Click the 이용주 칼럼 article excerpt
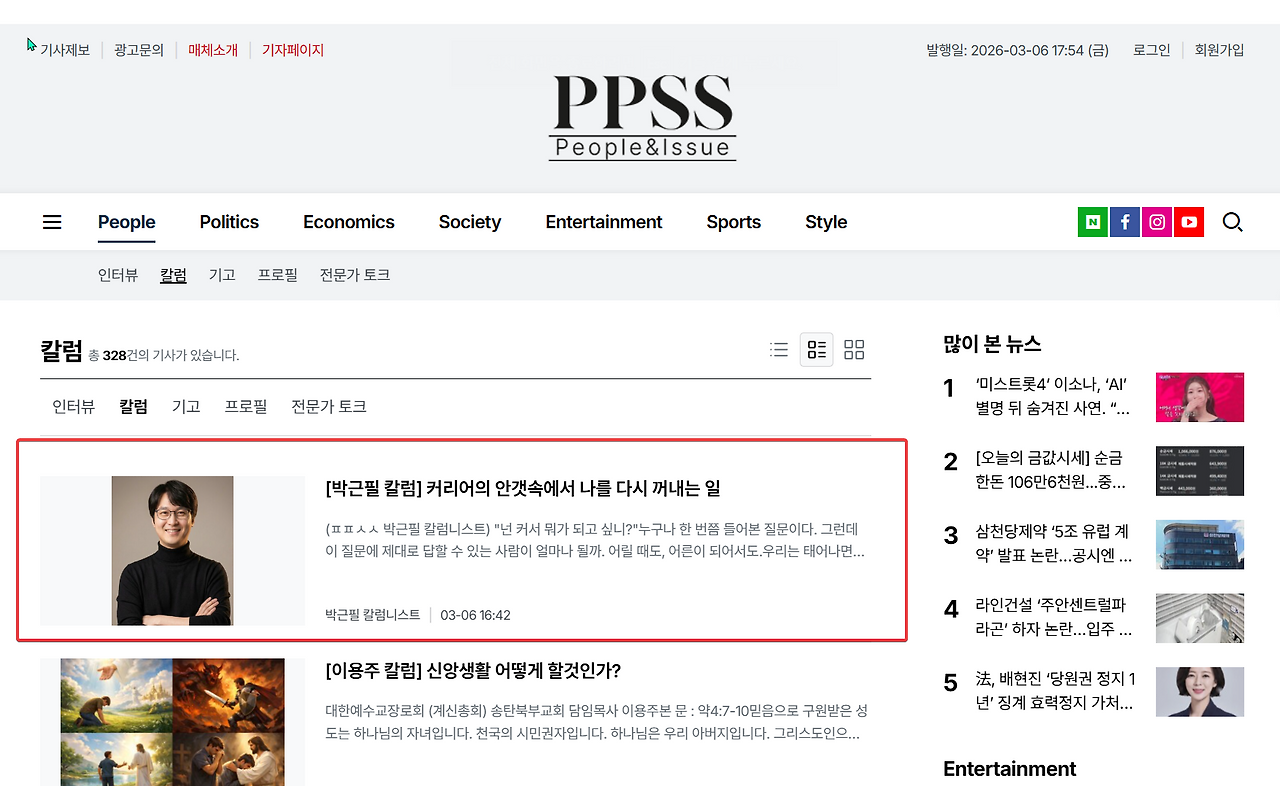 point(596,722)
